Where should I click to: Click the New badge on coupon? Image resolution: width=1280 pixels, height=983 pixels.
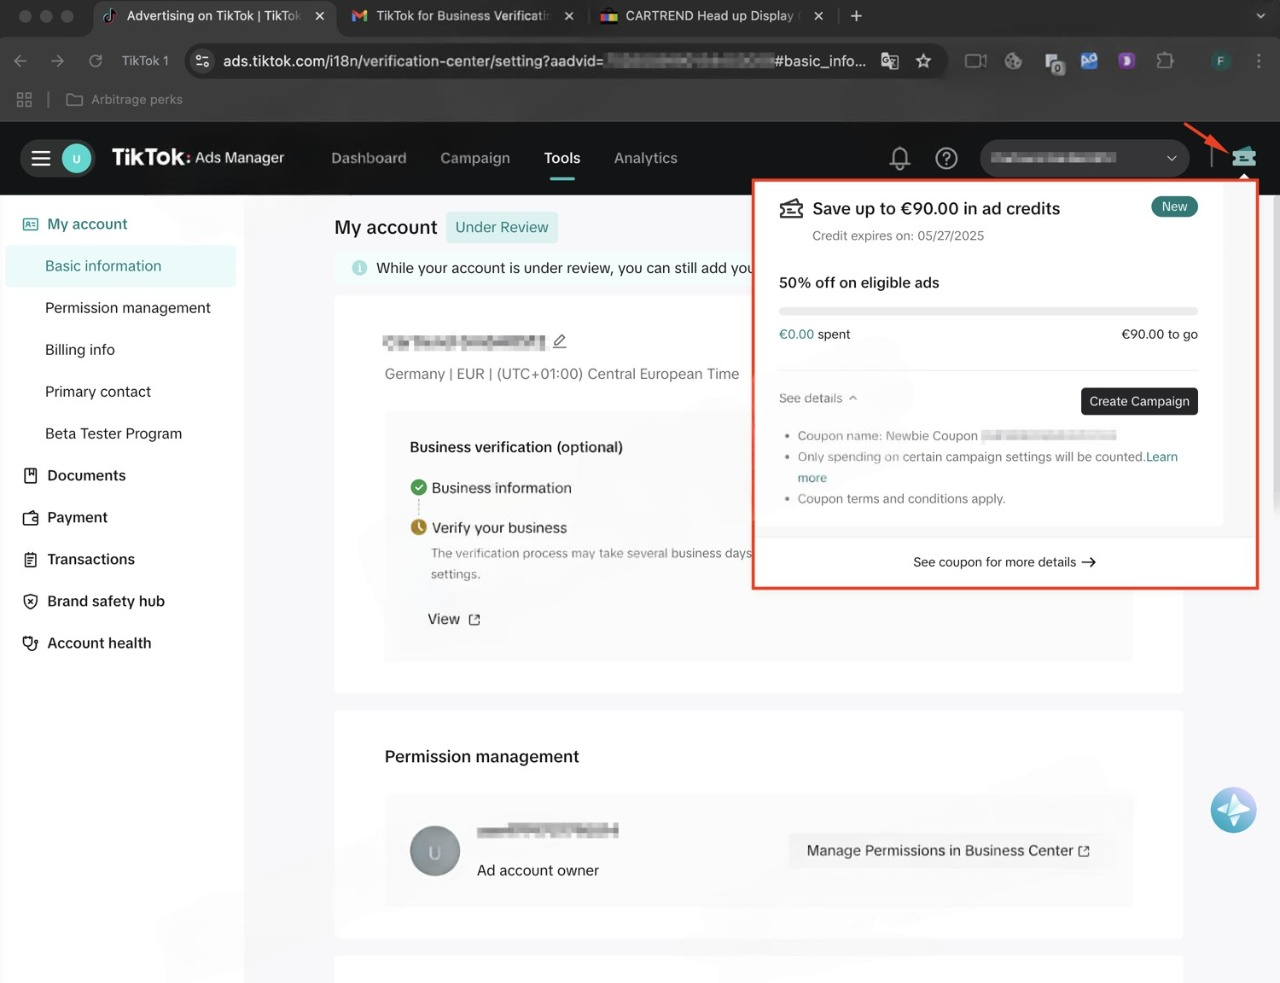1174,207
